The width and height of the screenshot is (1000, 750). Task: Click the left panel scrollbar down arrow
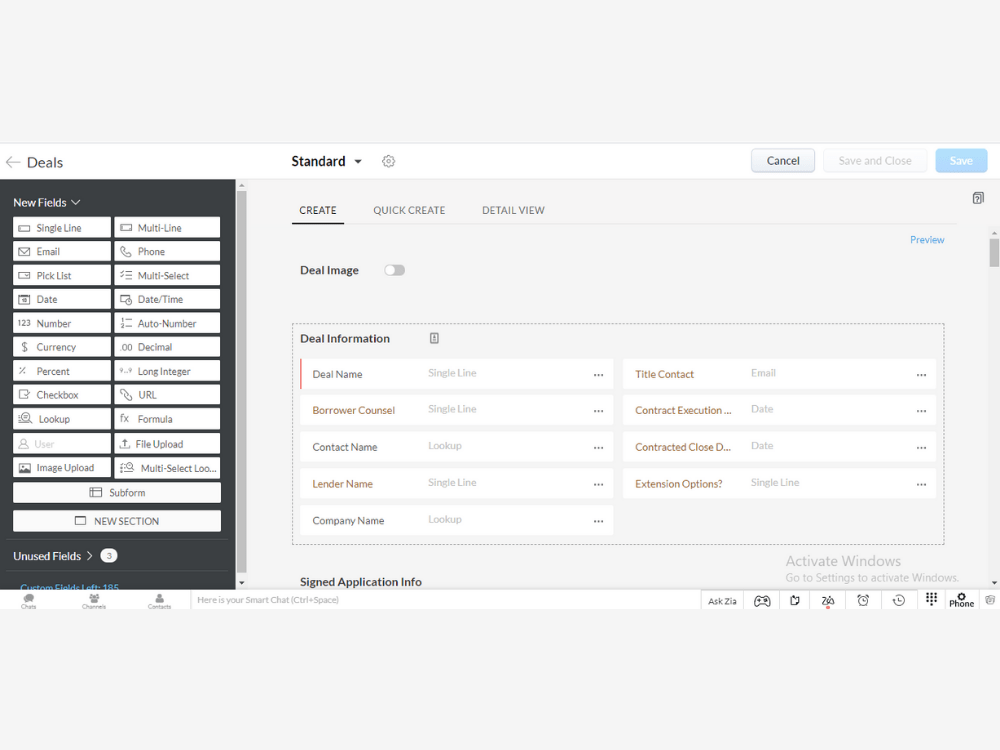tap(241, 582)
